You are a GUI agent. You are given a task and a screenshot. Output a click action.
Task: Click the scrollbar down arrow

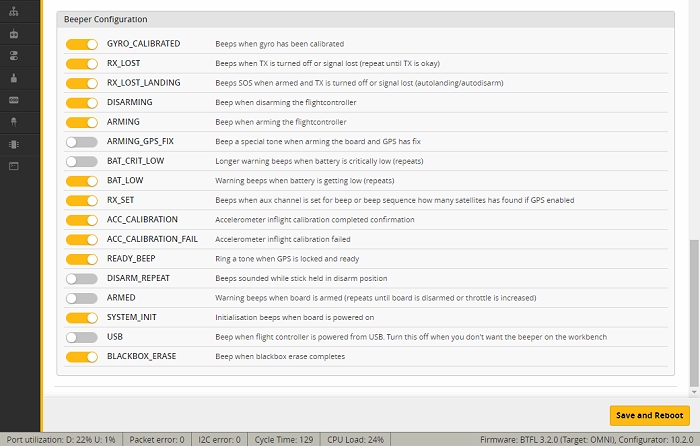pyautogui.click(x=694, y=392)
